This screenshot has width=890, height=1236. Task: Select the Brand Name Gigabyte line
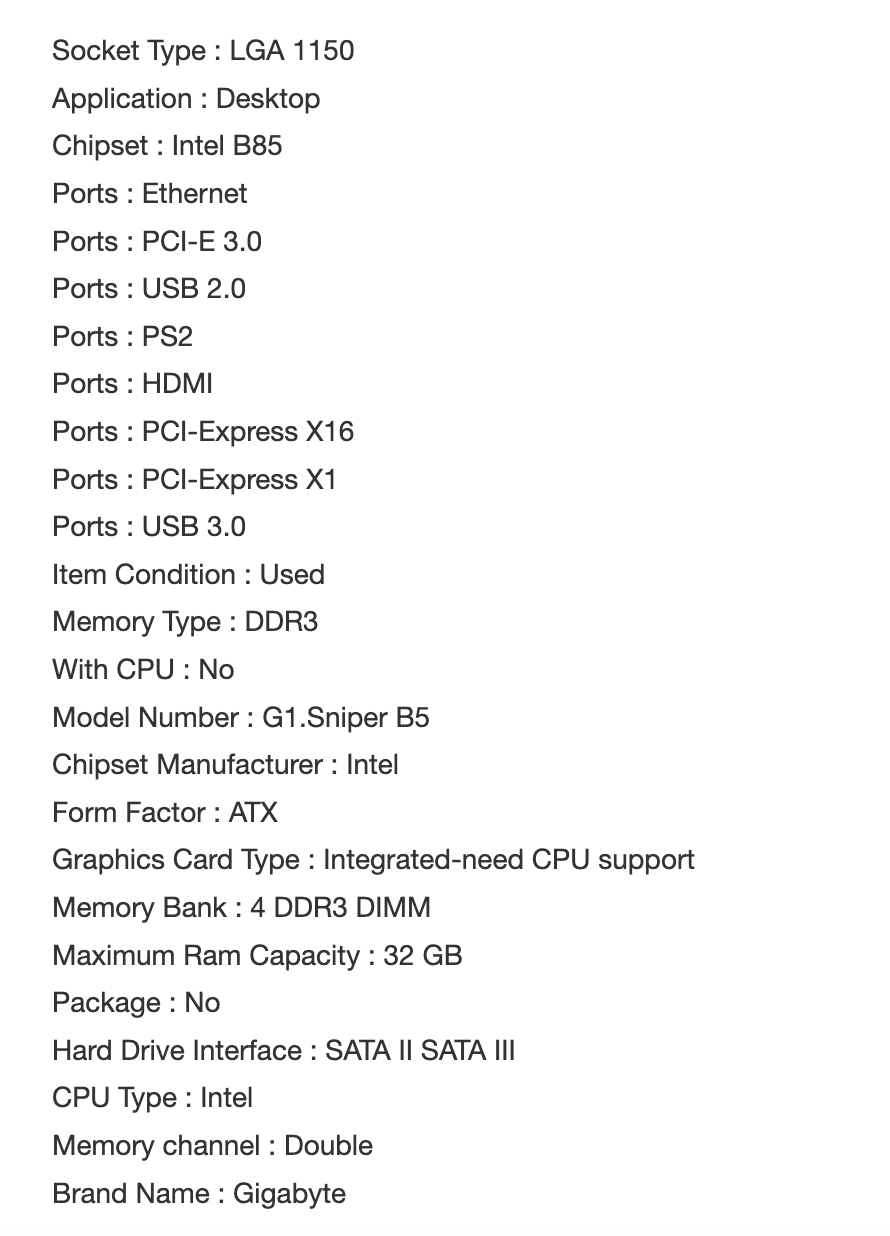(x=199, y=1194)
